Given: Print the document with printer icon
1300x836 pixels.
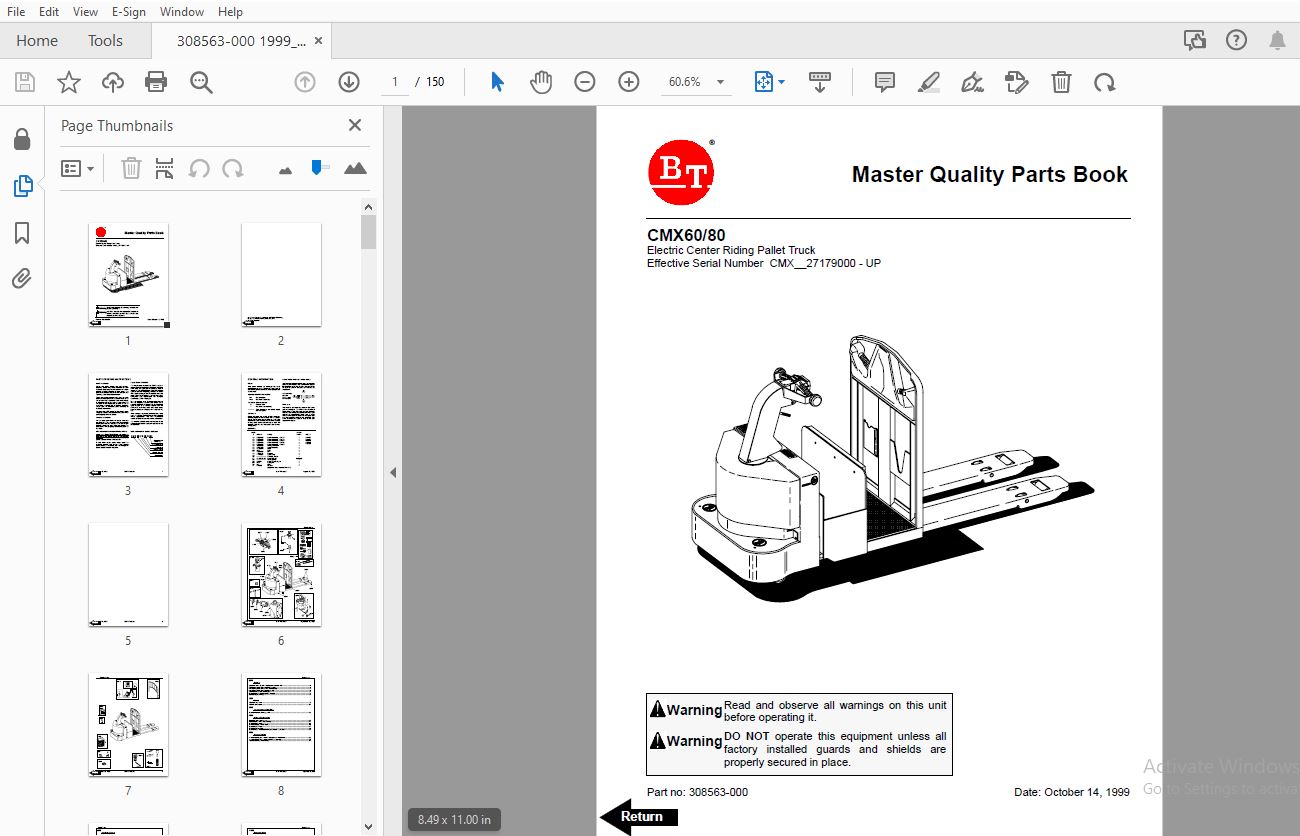Looking at the screenshot, I should coord(157,82).
